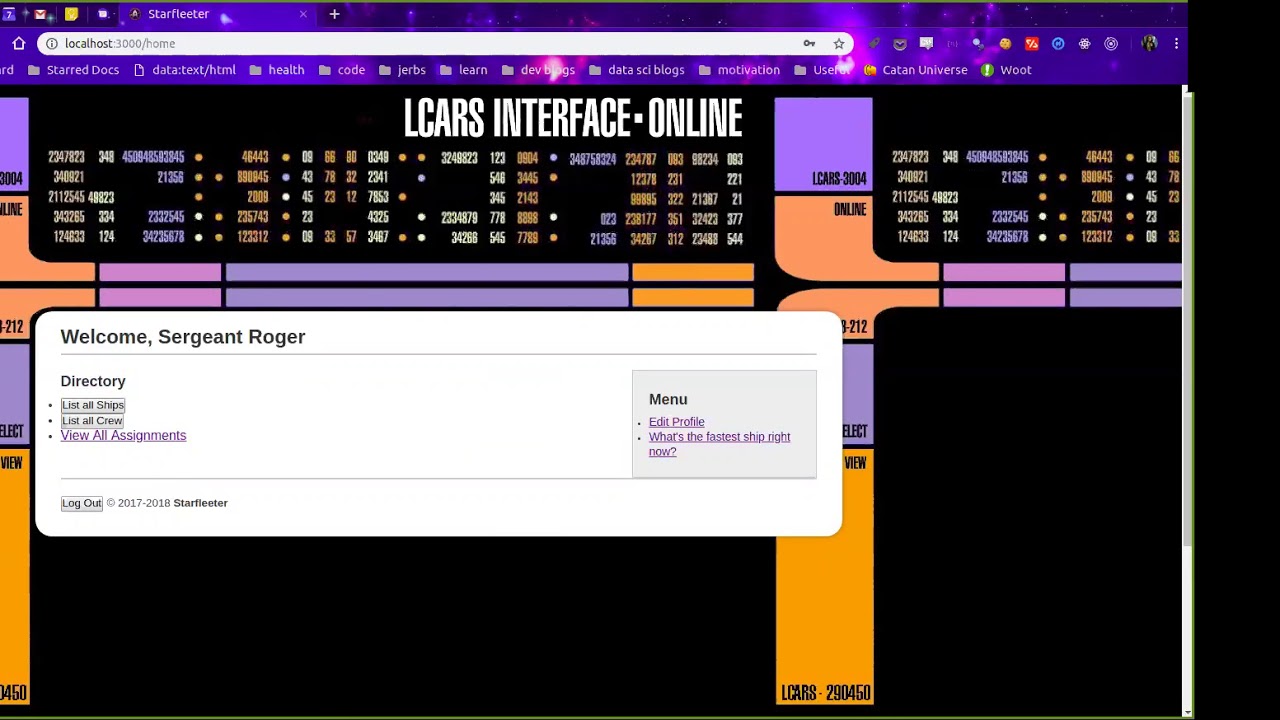Open the jerbs bookmark folder

pyautogui.click(x=401, y=70)
